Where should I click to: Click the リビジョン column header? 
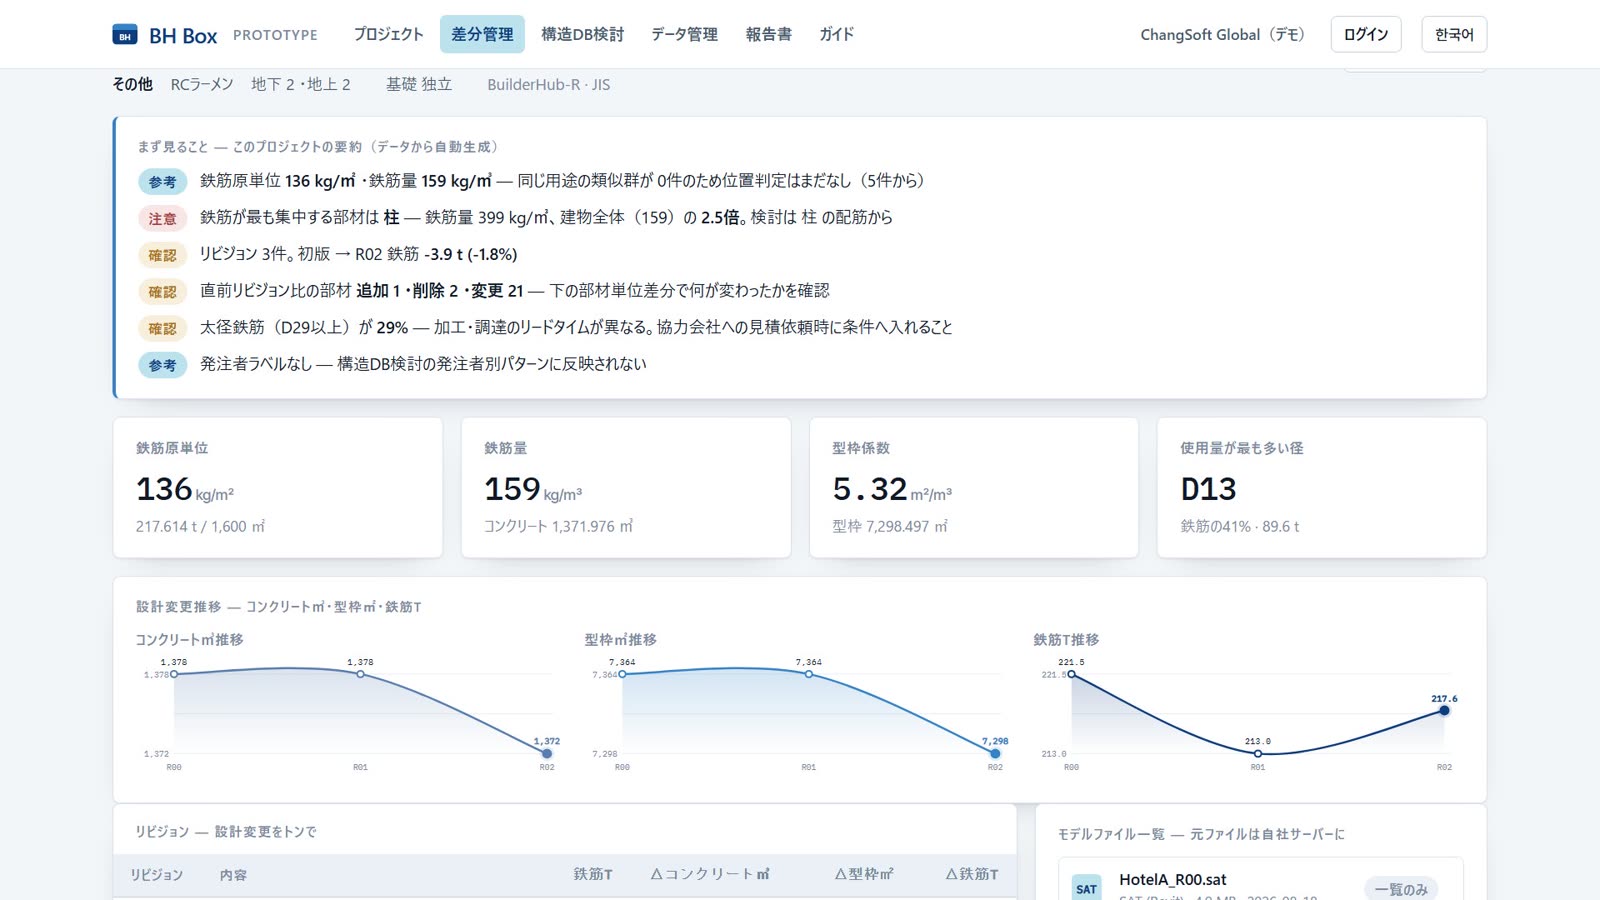(157, 875)
